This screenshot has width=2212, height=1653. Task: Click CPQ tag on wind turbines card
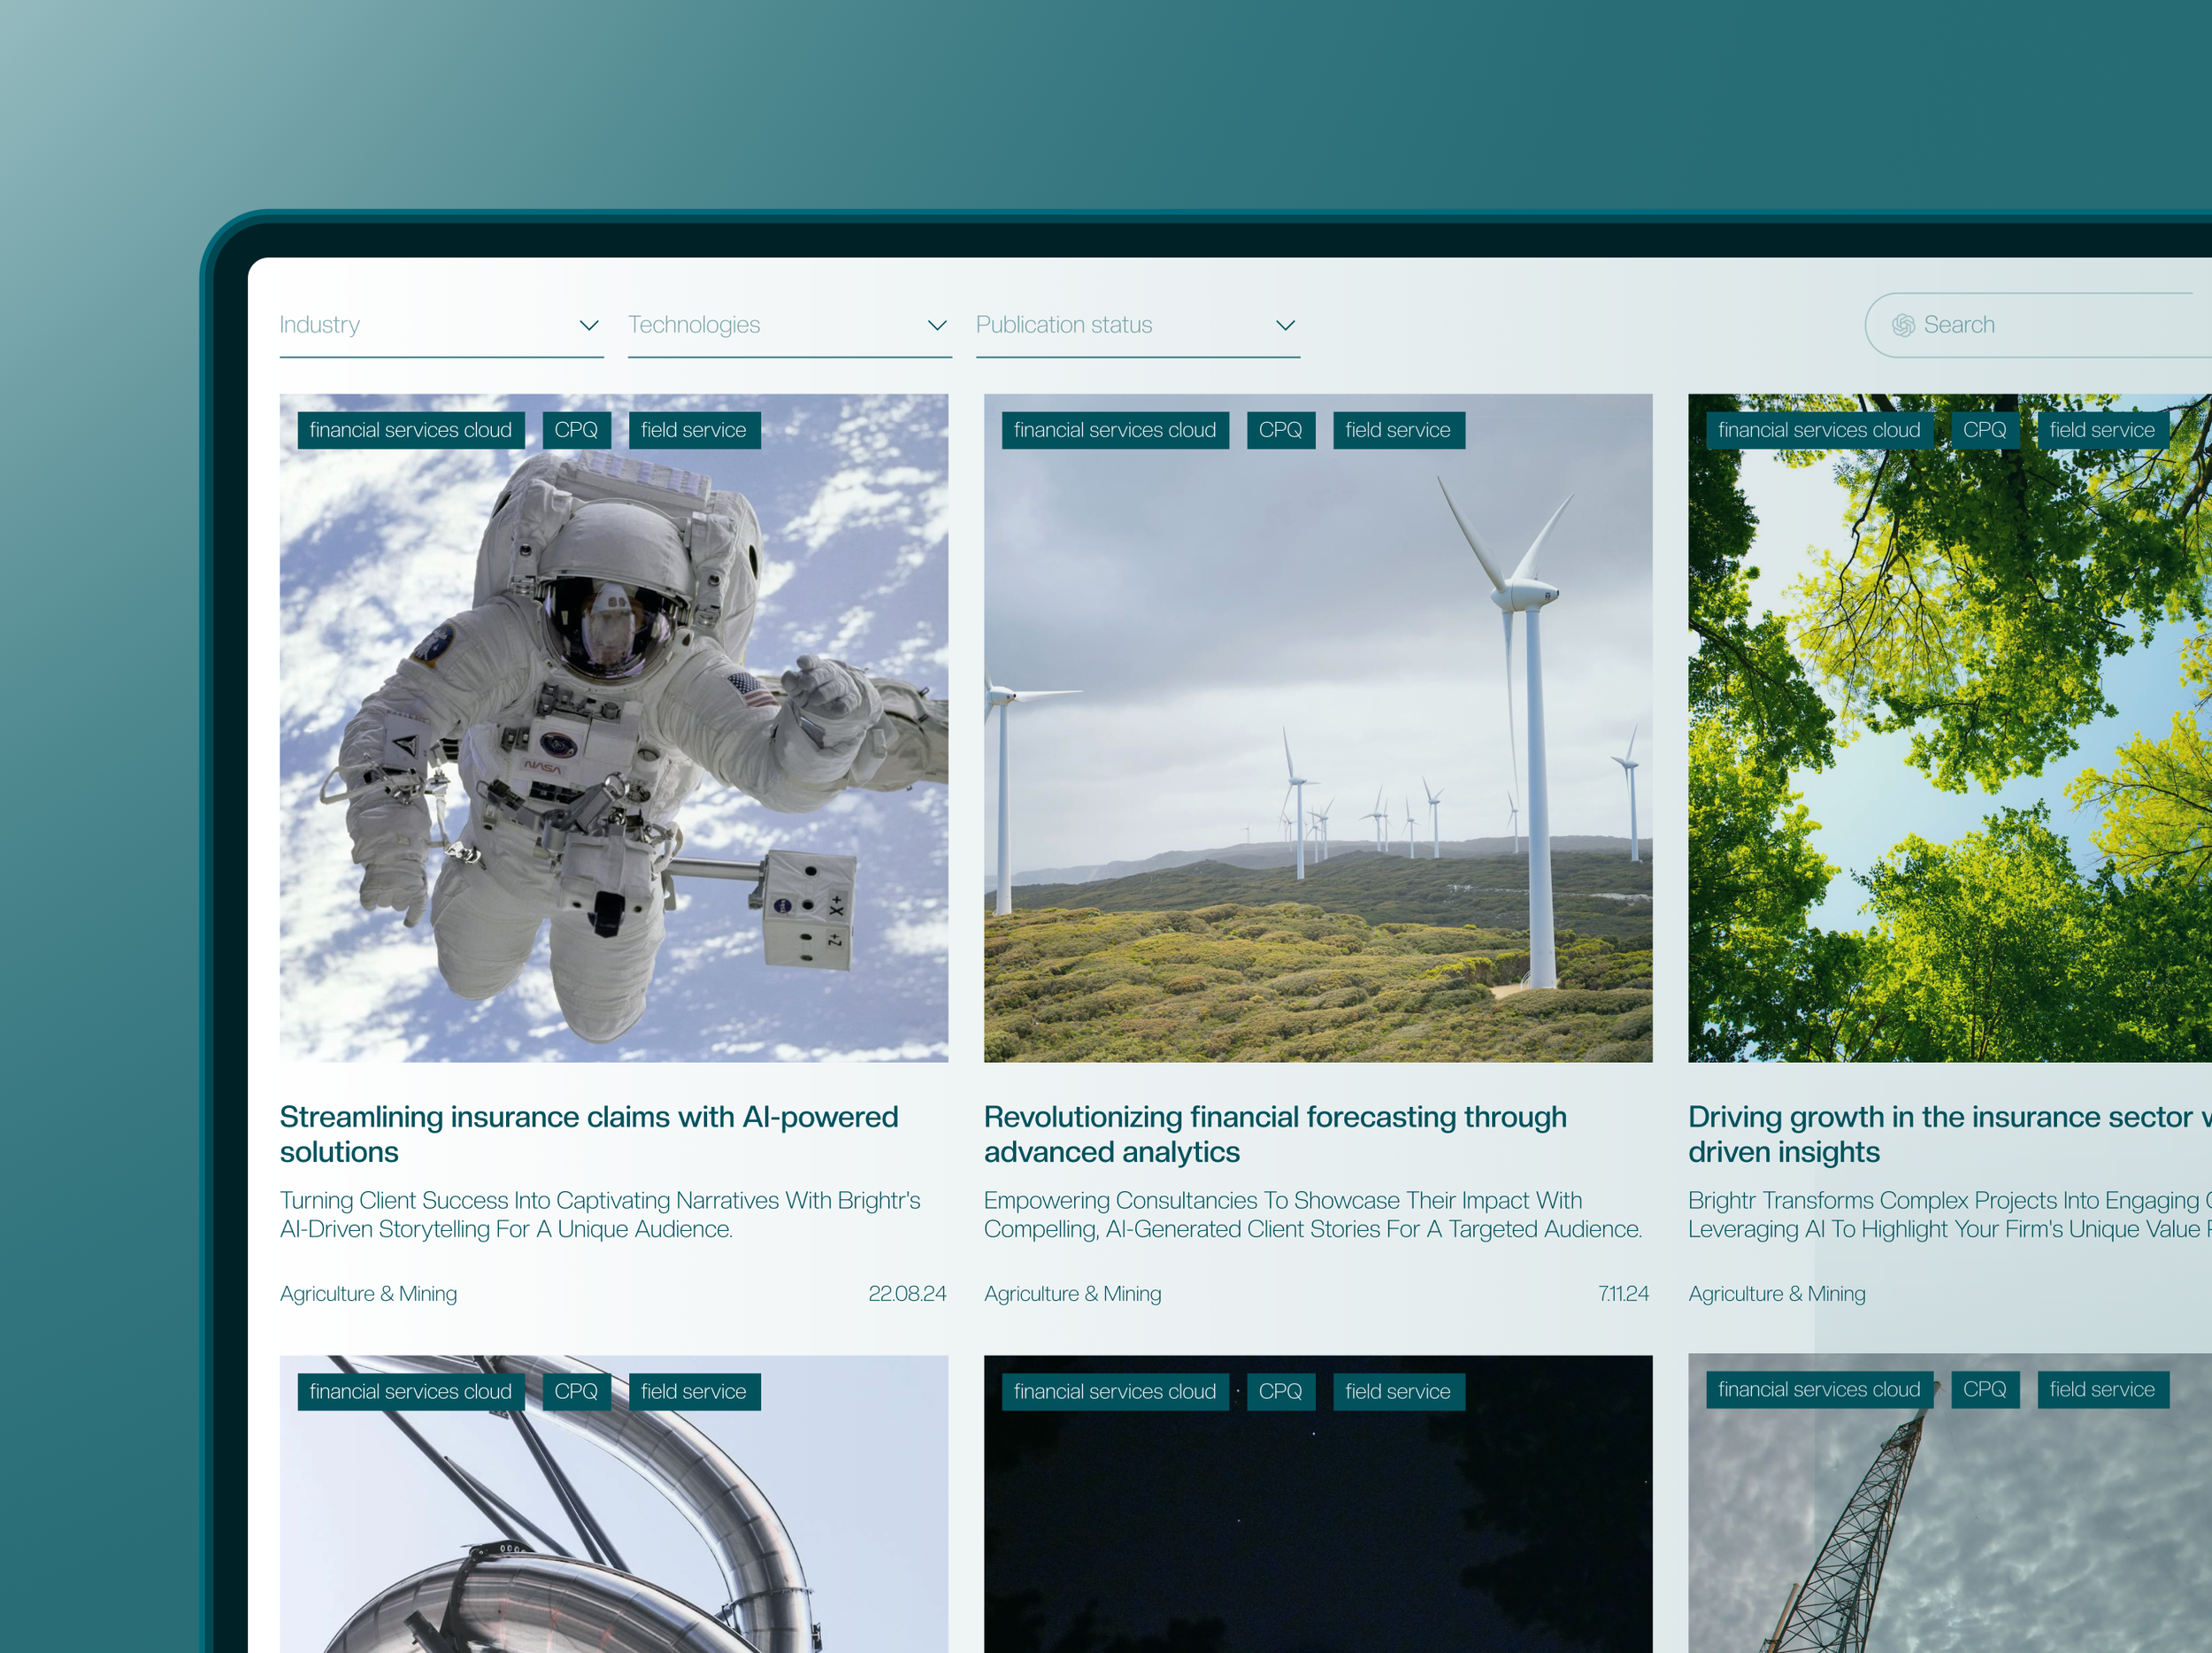coord(1280,430)
